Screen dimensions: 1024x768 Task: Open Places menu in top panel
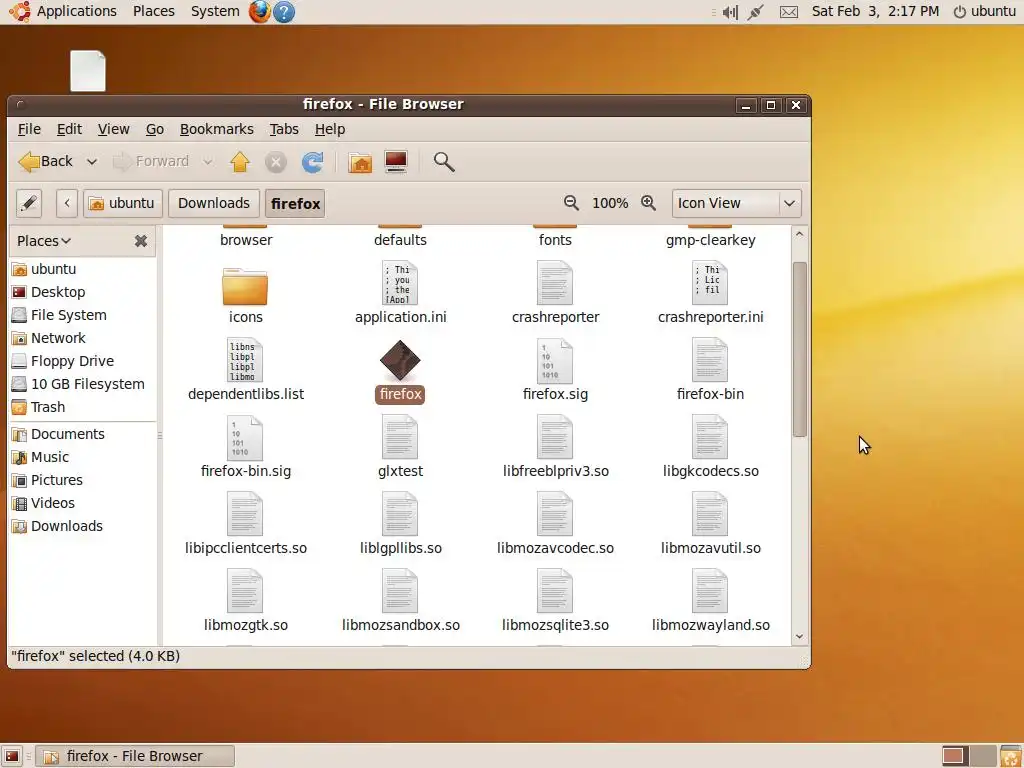[153, 11]
